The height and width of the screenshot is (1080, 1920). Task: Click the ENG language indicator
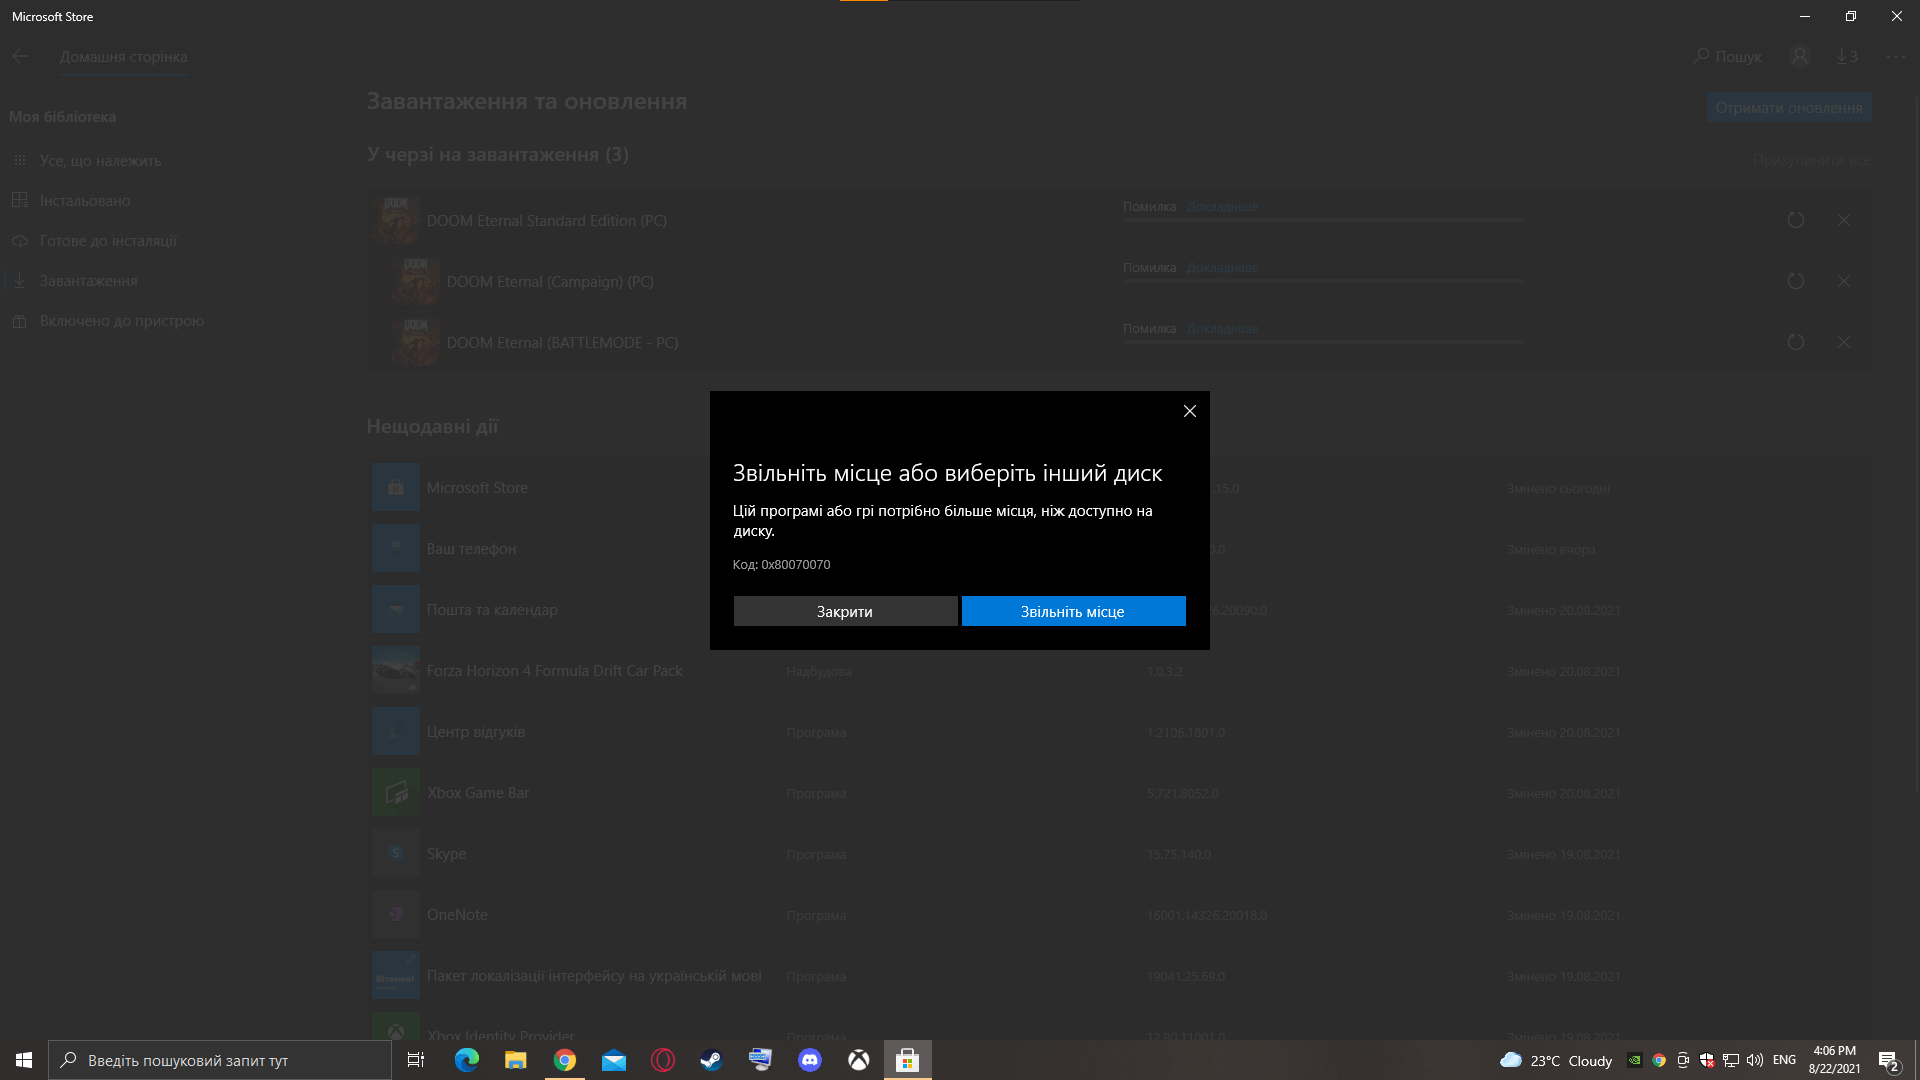pos(1784,1060)
